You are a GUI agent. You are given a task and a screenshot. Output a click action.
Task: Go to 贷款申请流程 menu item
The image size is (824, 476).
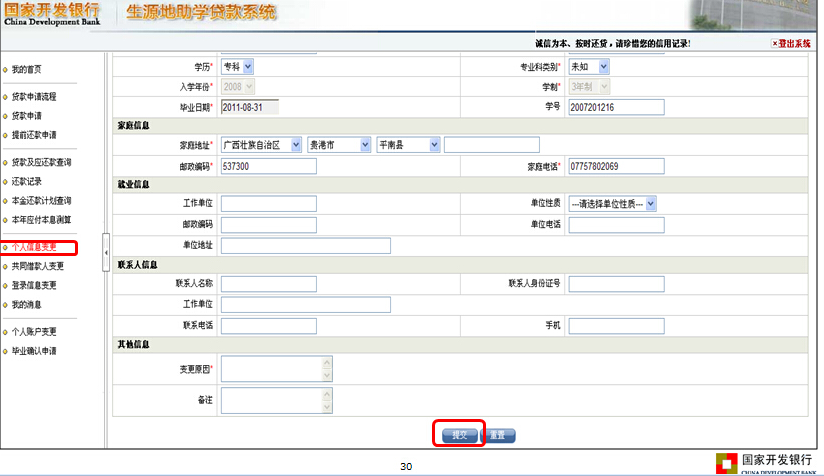[34, 97]
